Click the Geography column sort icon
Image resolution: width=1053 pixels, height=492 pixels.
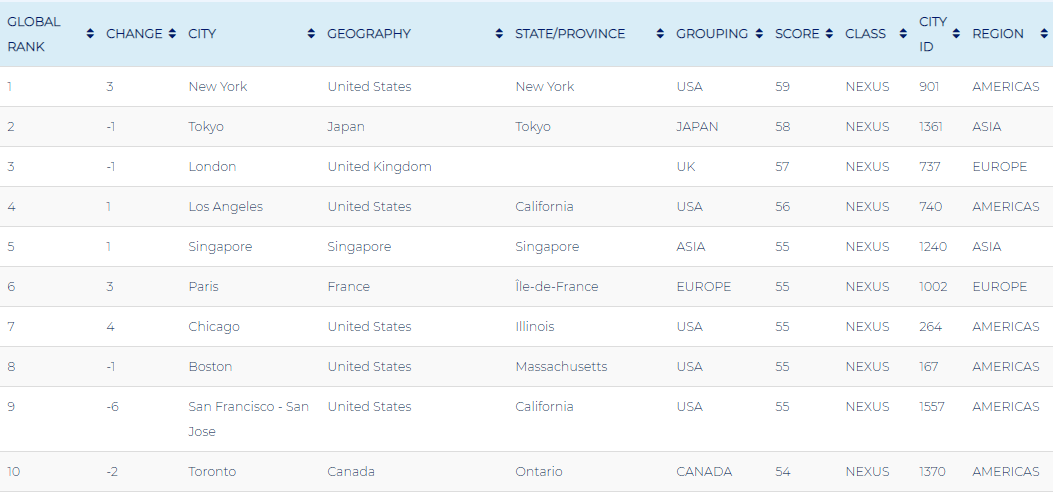coord(499,34)
